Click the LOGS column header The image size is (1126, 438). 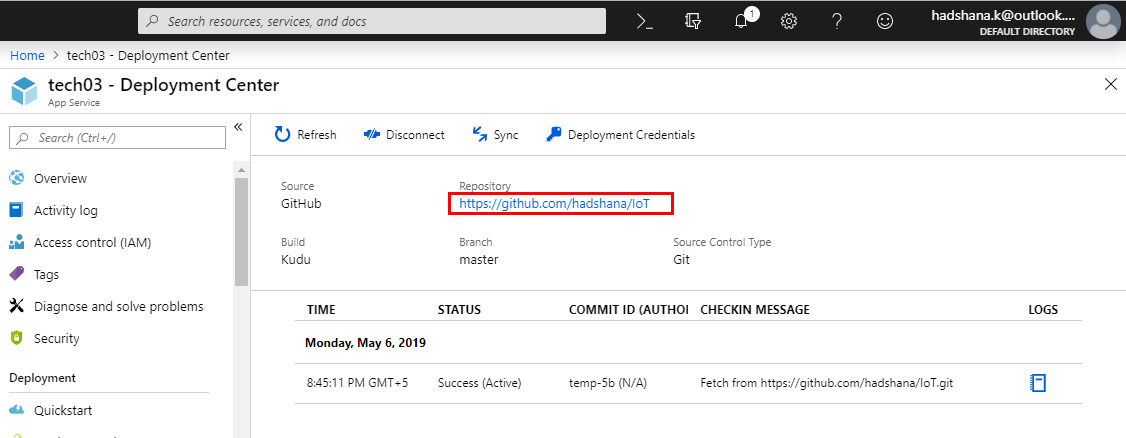pyautogui.click(x=1043, y=309)
